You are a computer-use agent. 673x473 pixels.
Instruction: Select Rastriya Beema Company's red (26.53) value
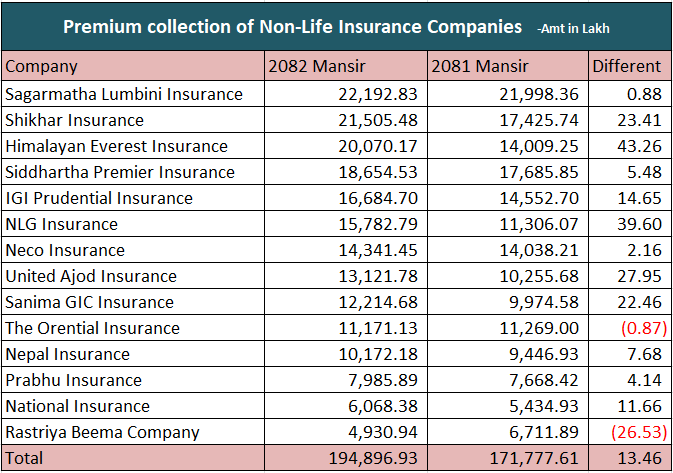pos(634,432)
